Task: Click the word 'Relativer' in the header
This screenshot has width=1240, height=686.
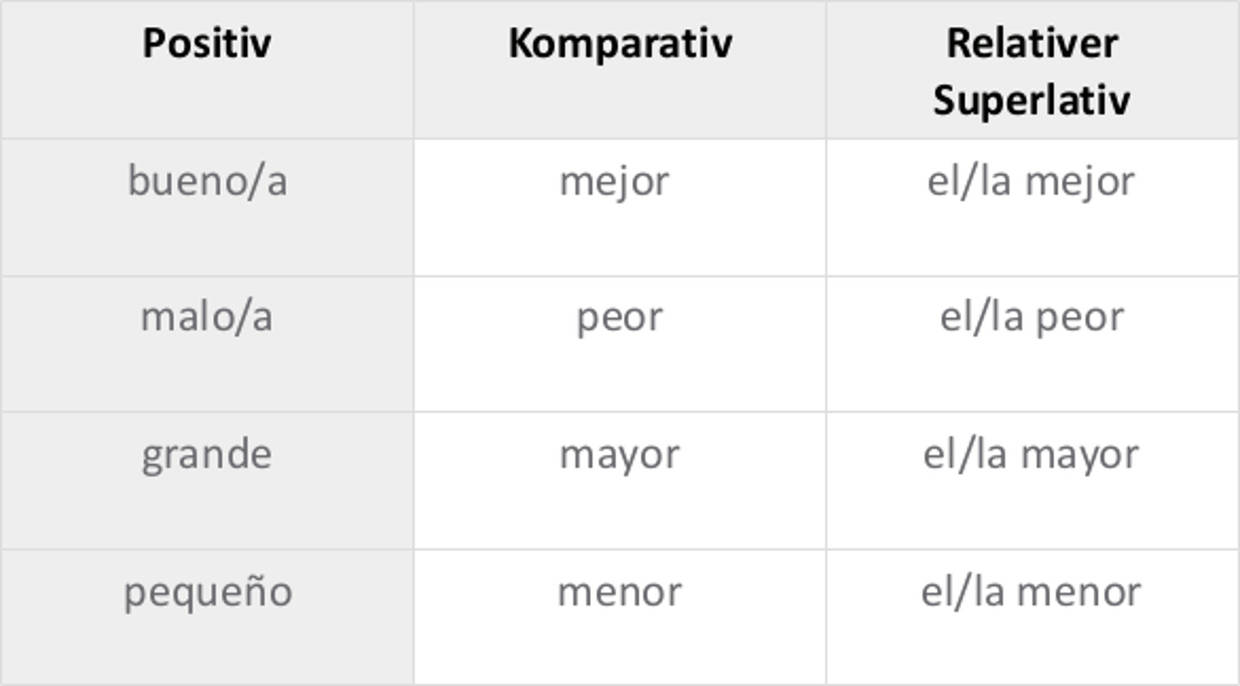Action: tap(1031, 43)
